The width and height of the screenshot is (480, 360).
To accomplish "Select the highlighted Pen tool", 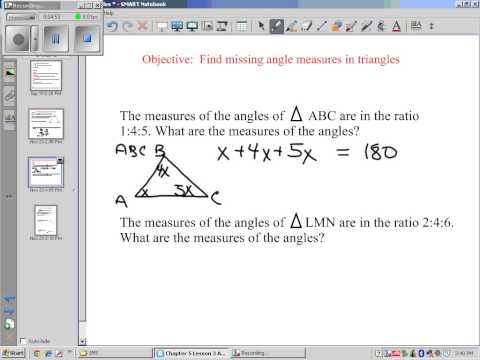I will (277, 26).
